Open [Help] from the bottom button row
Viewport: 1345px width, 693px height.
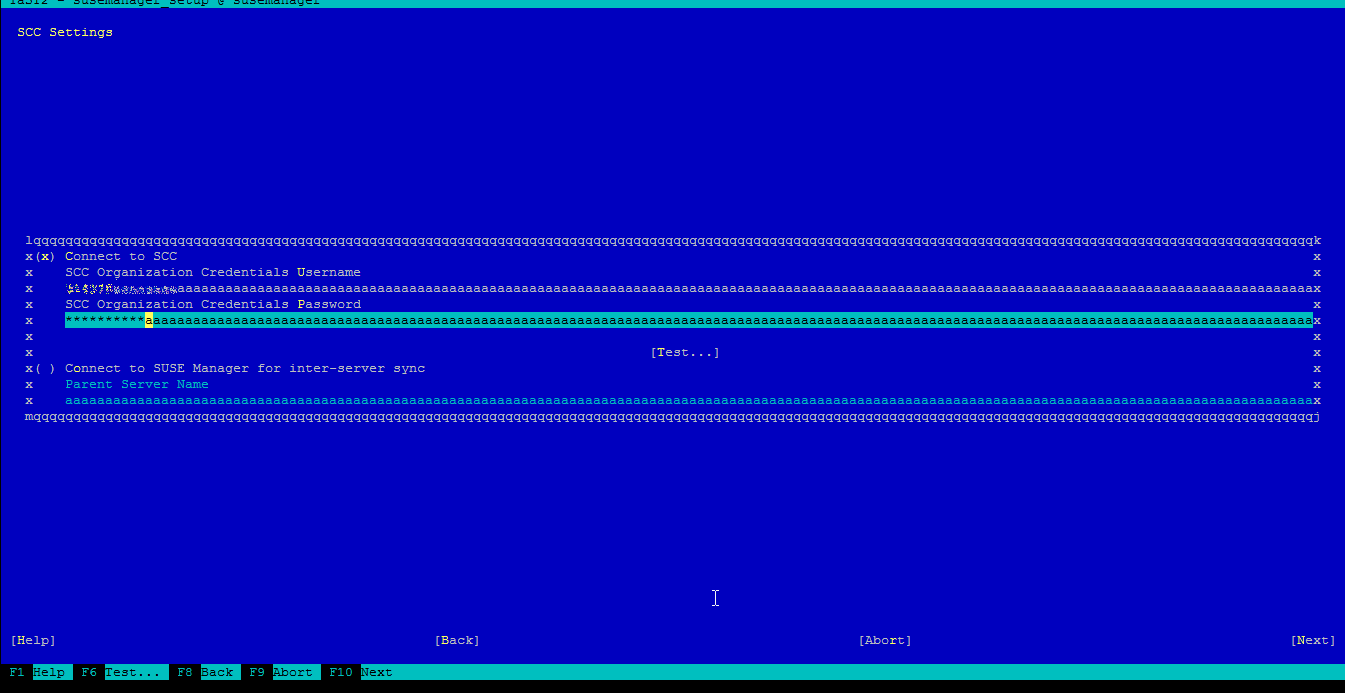click(x=33, y=640)
